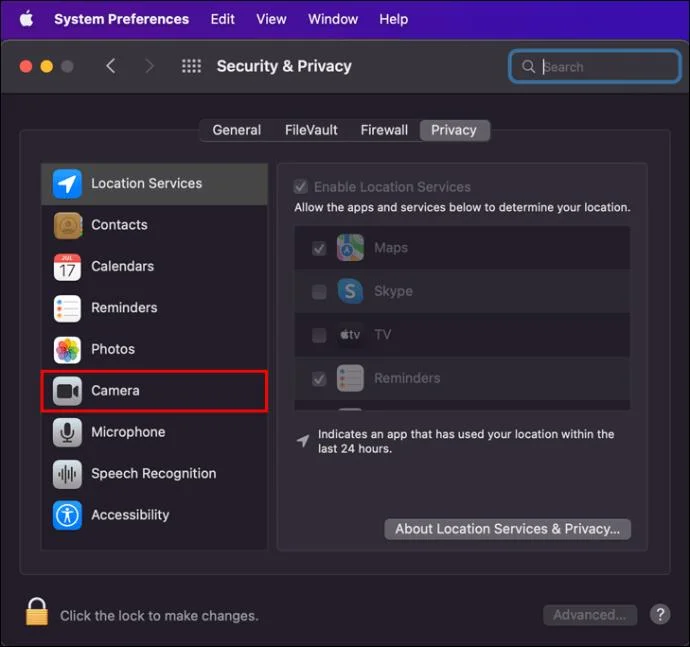Open the Apple menu

pyautogui.click(x=26, y=19)
